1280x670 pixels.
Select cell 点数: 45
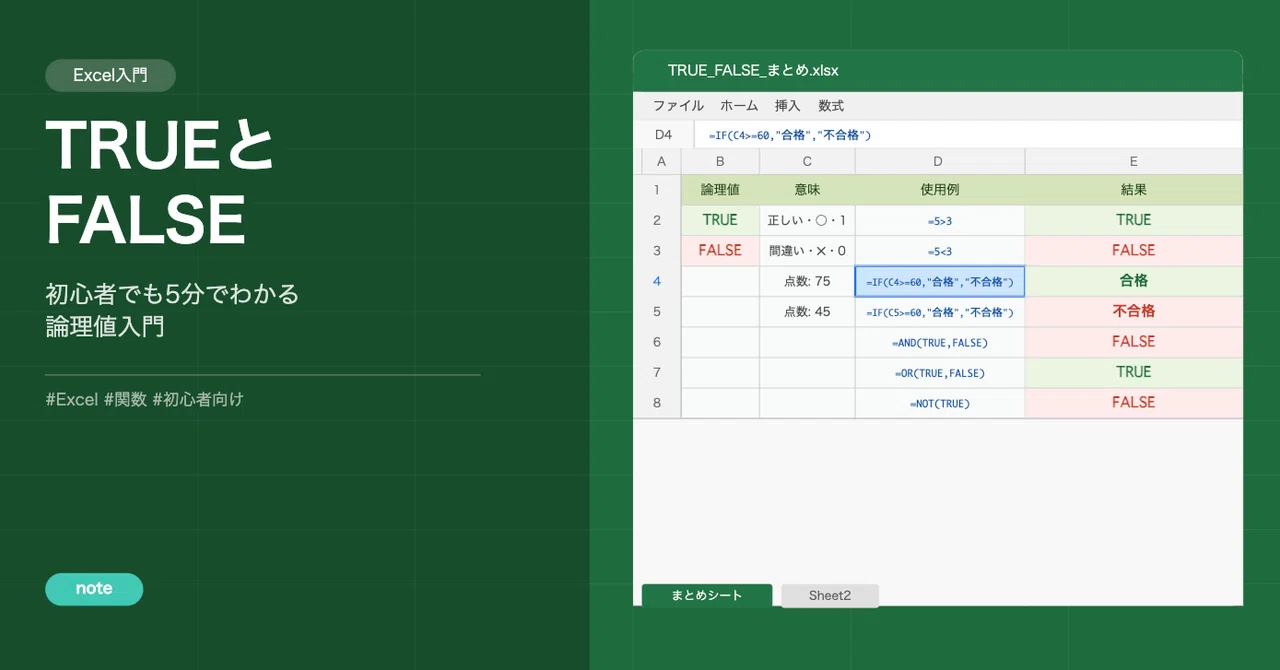click(807, 311)
